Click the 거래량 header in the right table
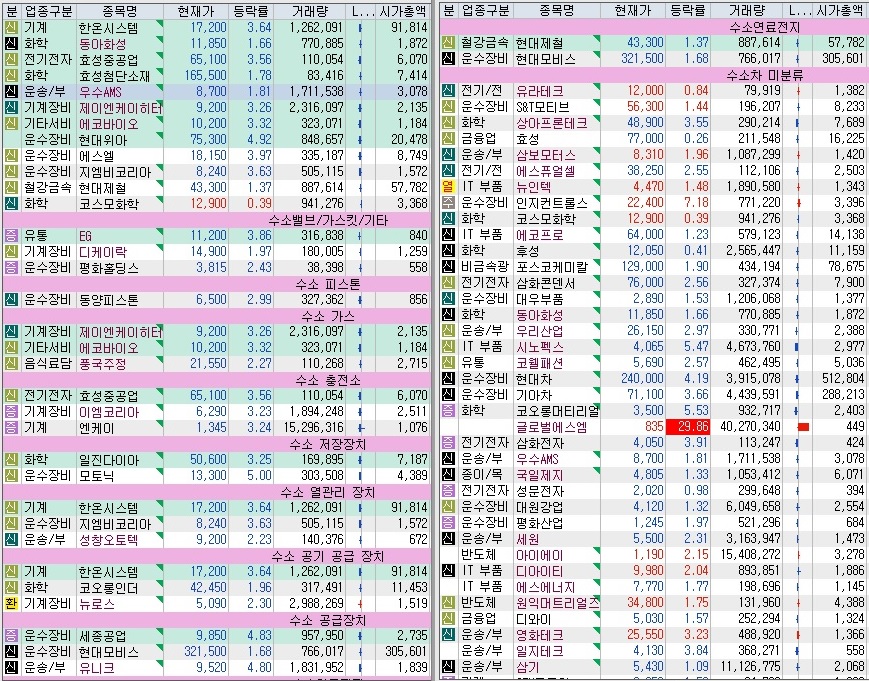Screen dimensions: 869x681 747,10
